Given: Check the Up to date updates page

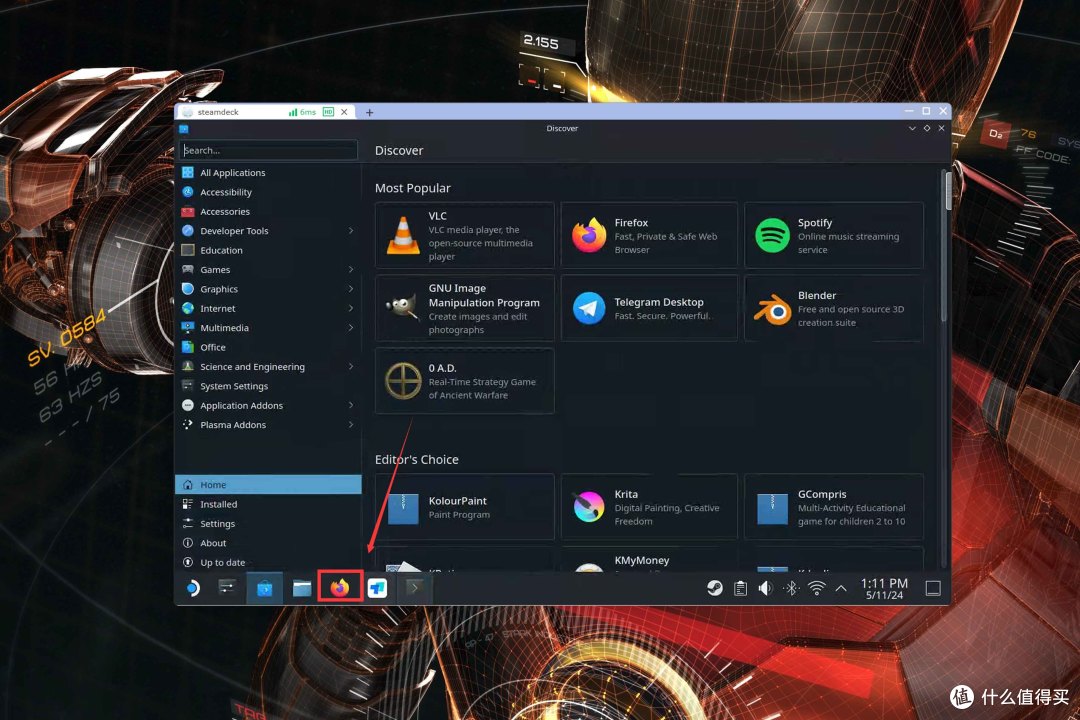Looking at the screenshot, I should (x=268, y=562).
